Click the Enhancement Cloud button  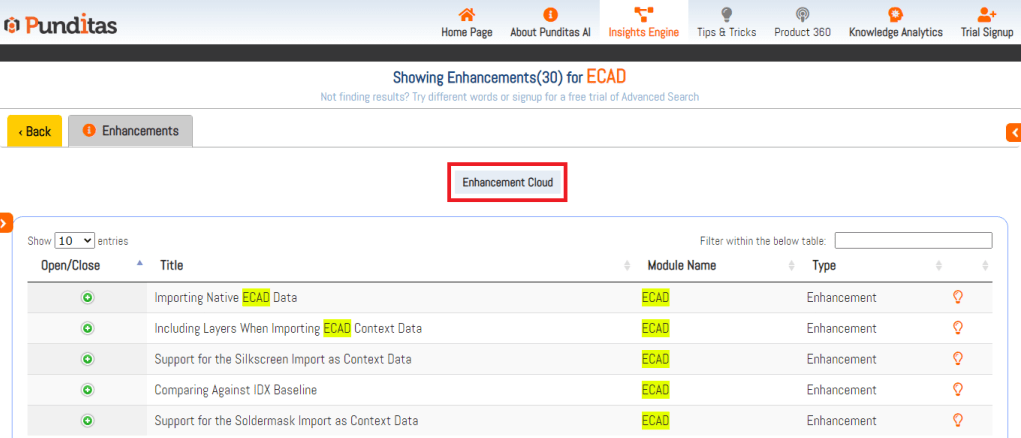click(507, 183)
